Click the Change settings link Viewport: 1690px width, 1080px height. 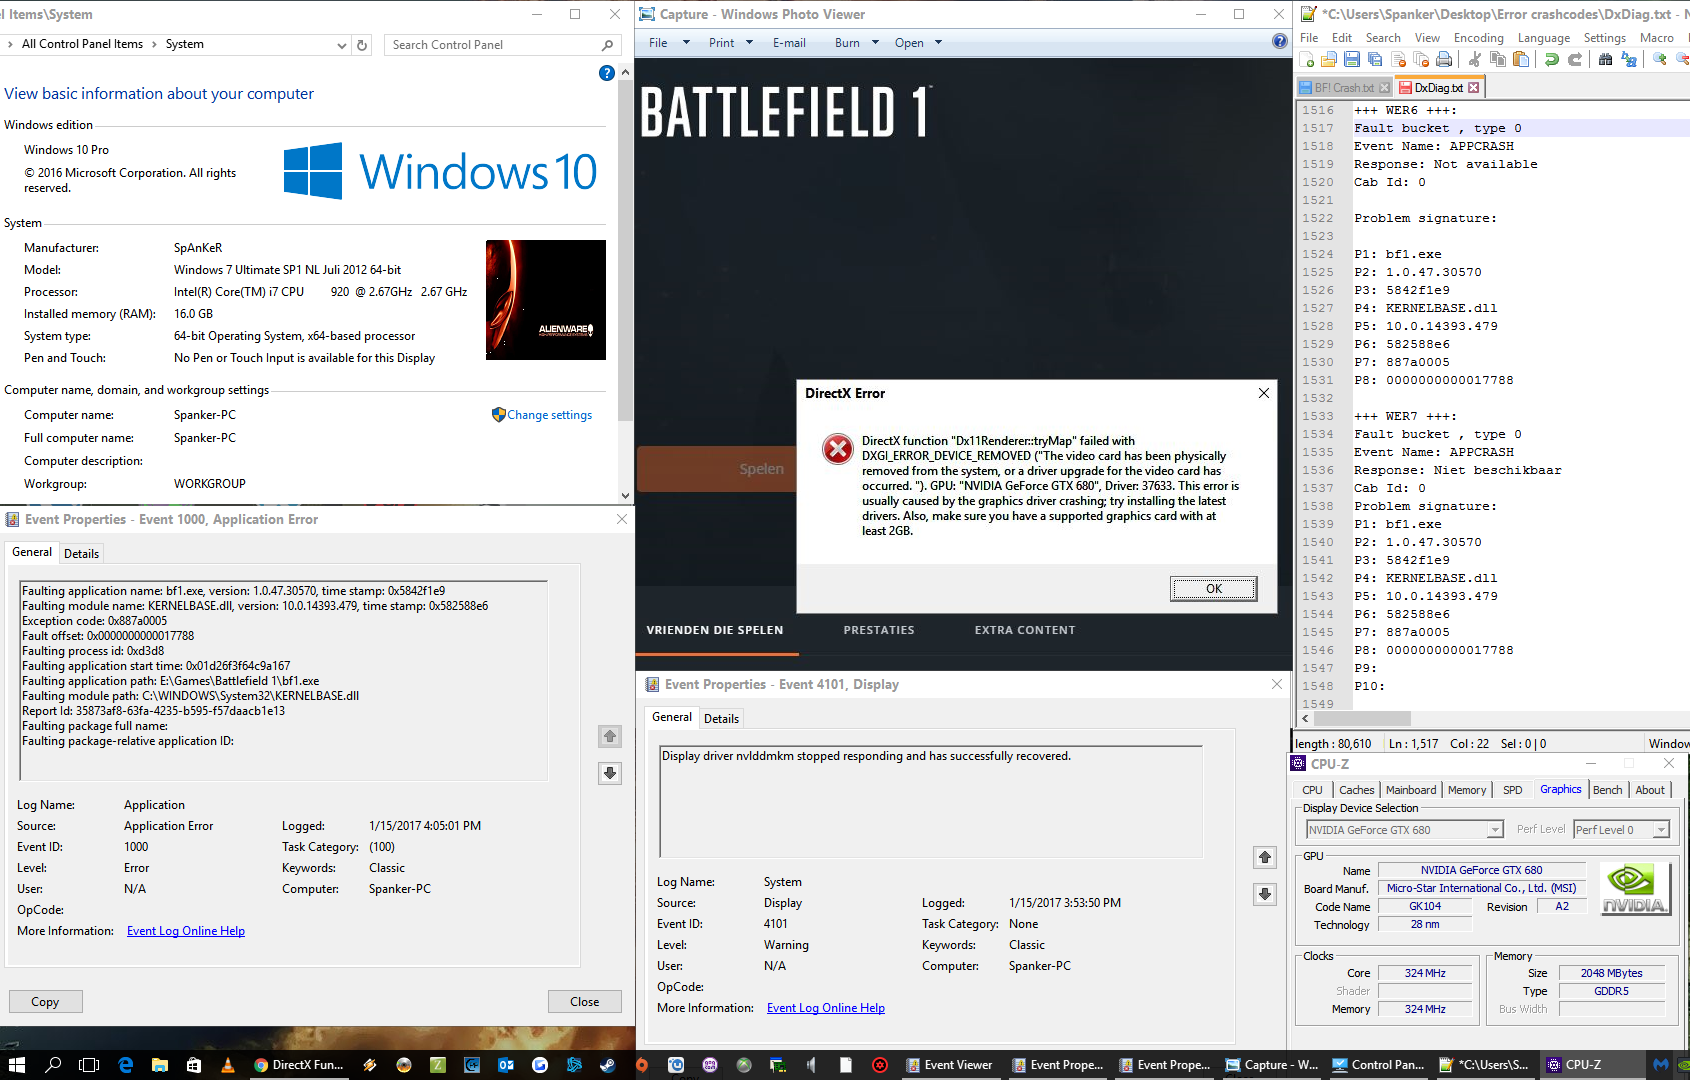tap(549, 415)
